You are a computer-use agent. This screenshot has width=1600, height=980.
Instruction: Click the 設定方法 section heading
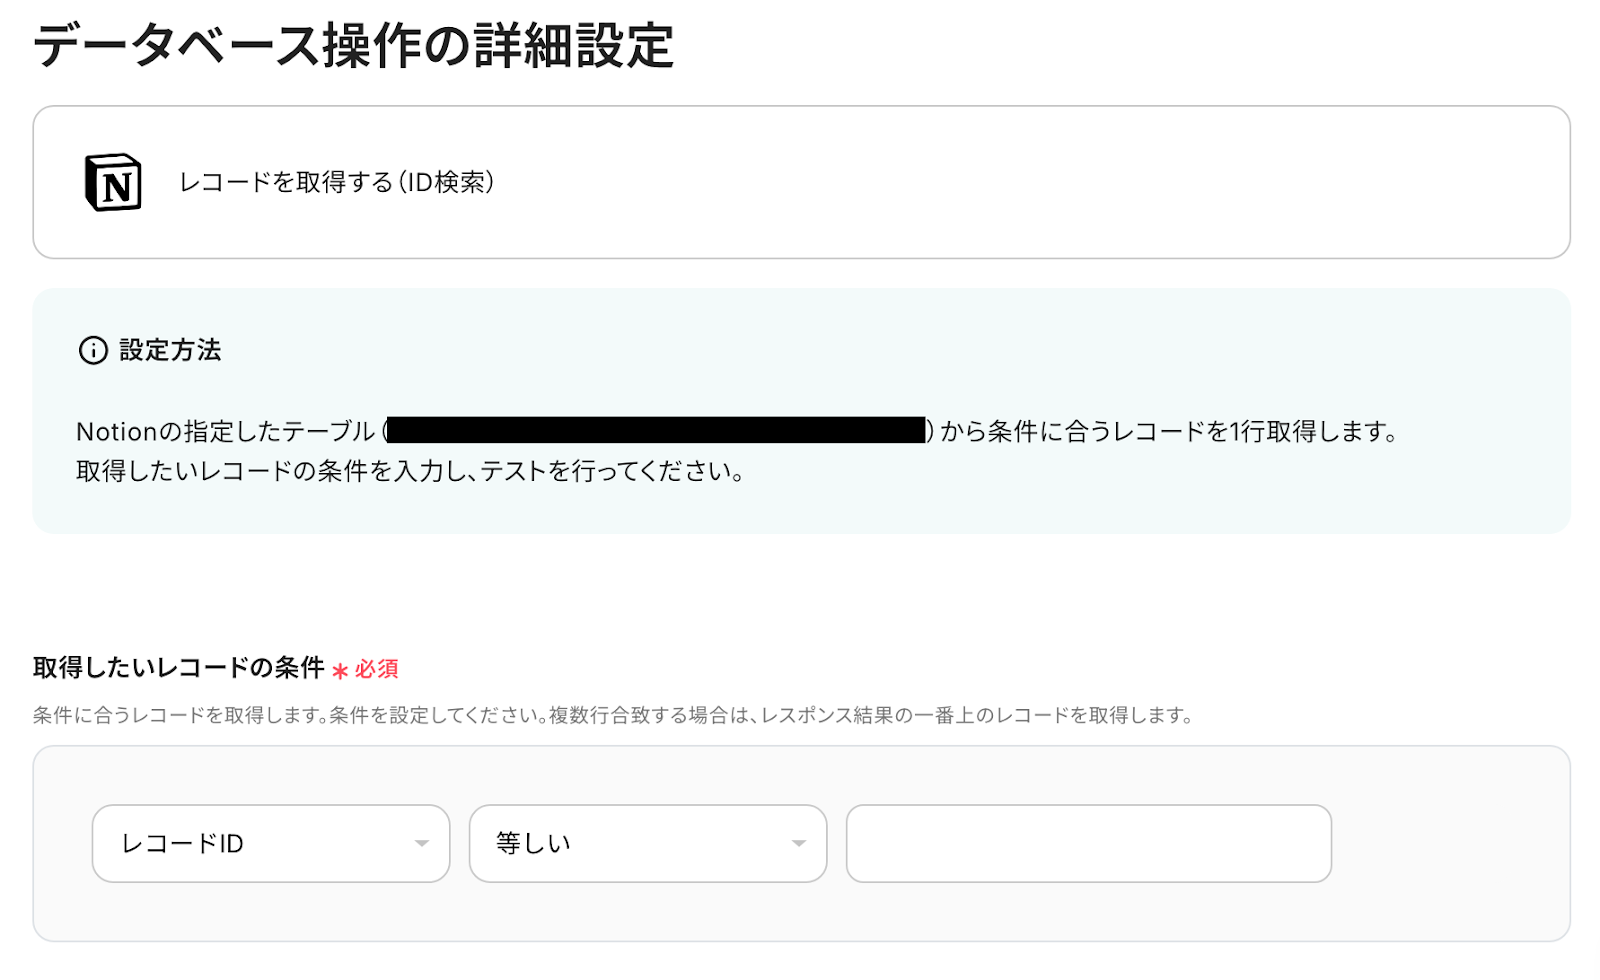[170, 350]
